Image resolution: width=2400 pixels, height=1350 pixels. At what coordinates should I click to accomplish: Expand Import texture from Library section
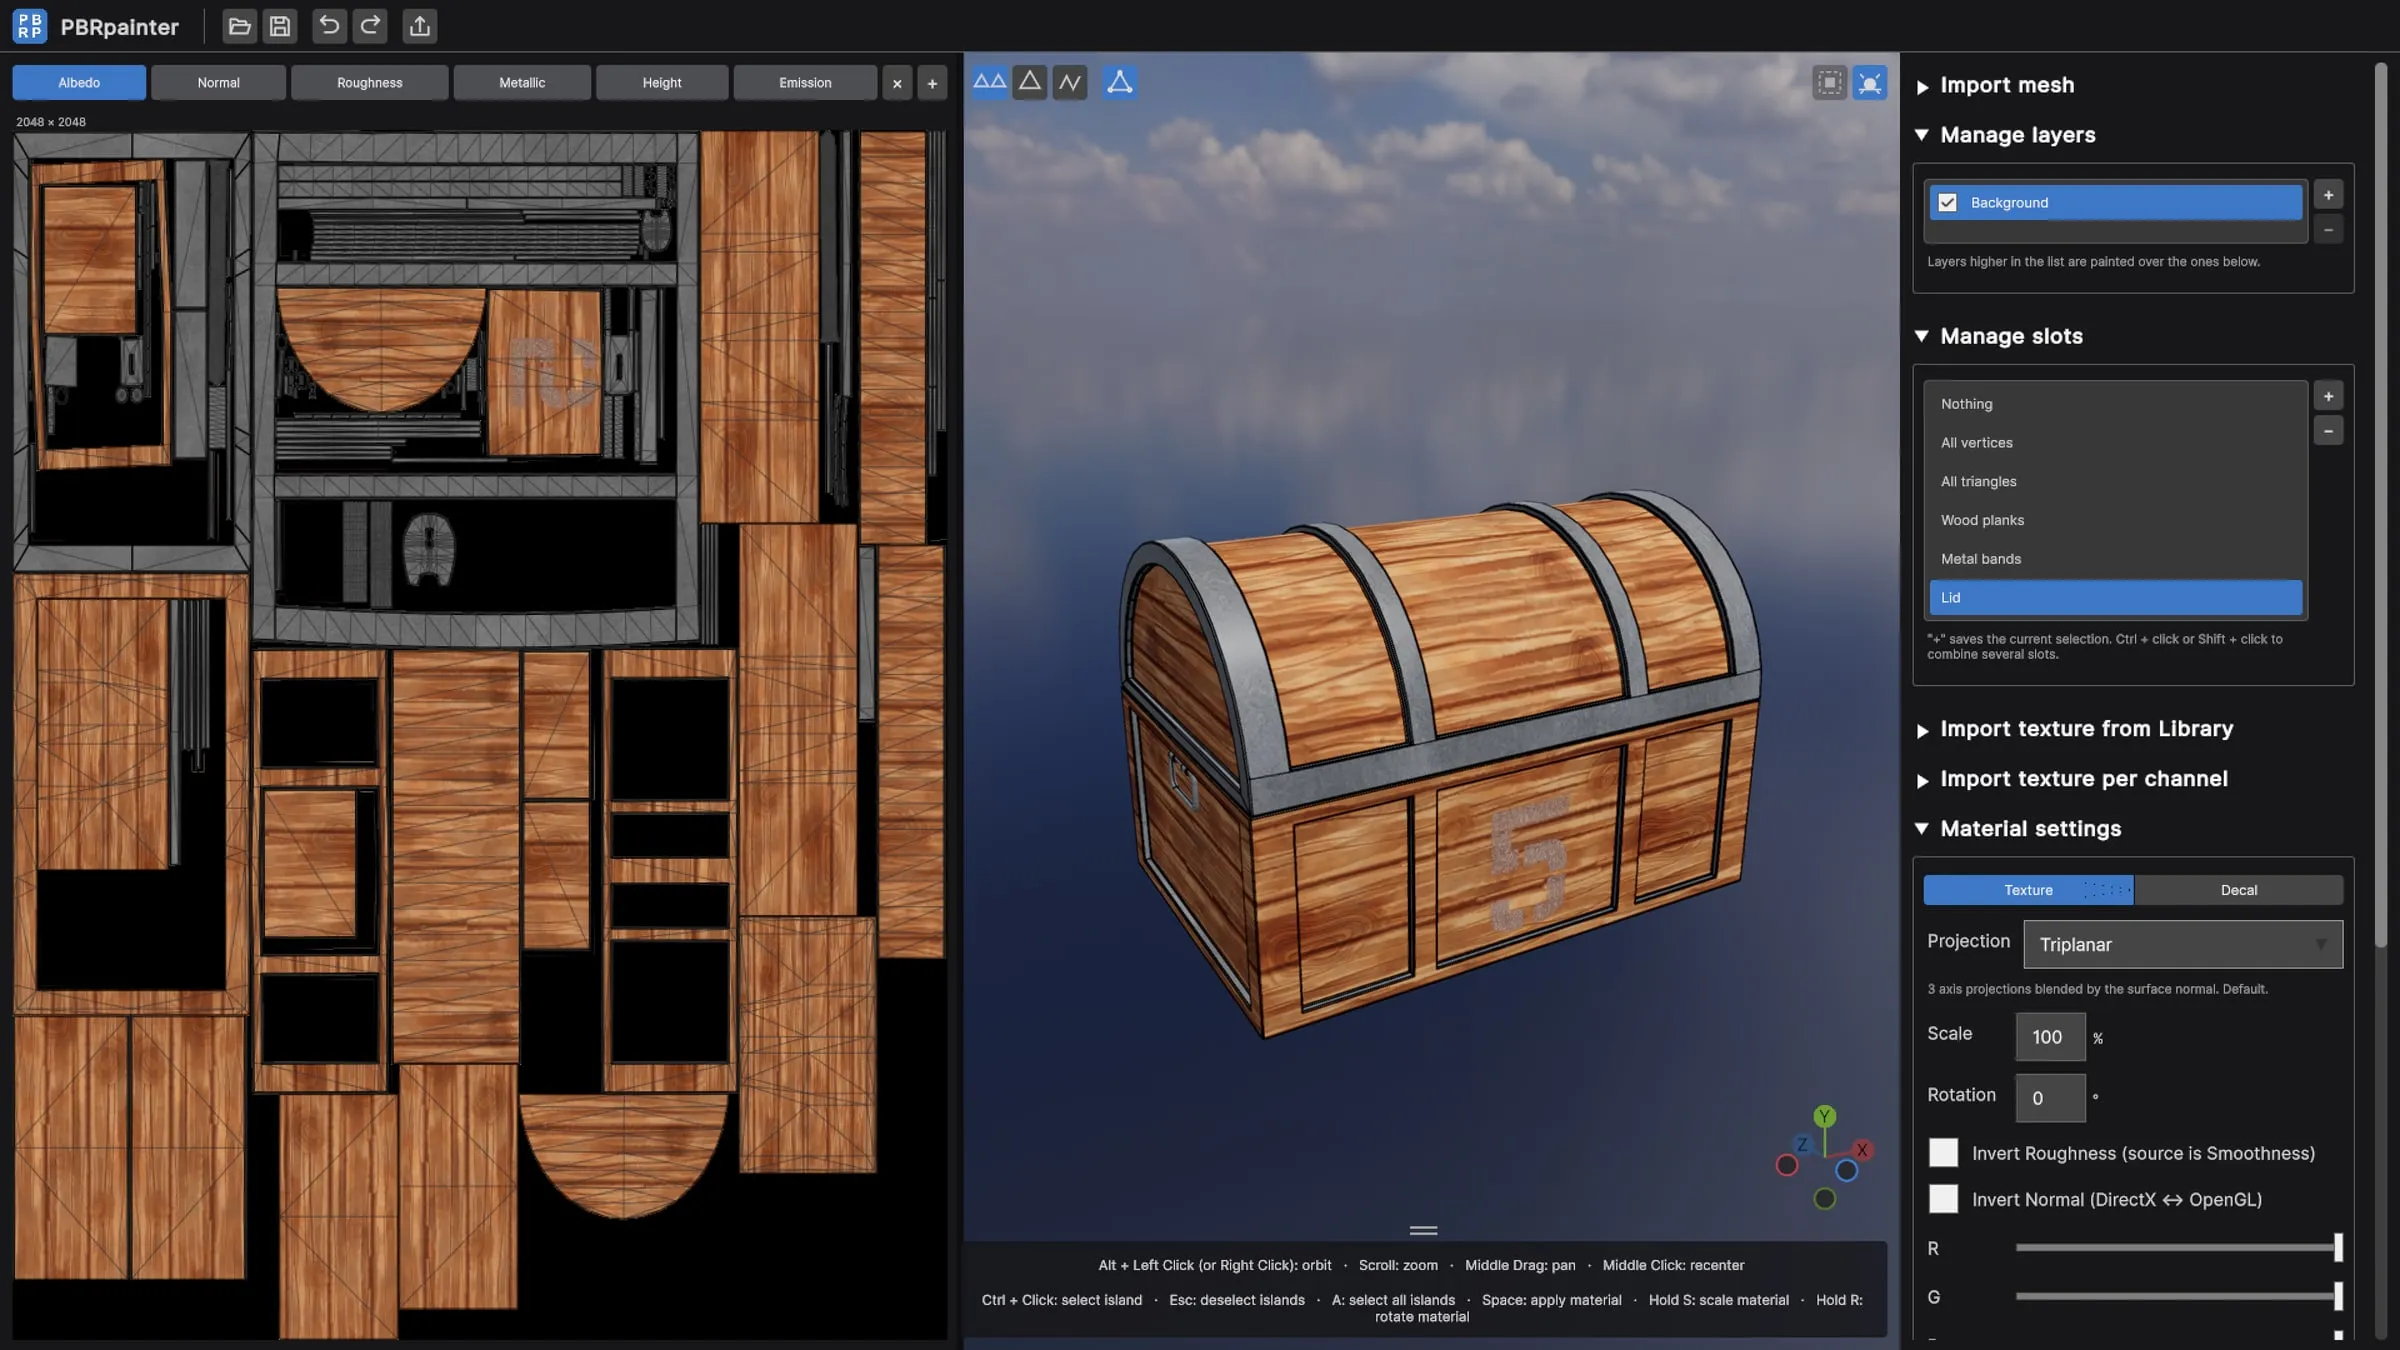click(x=2074, y=729)
